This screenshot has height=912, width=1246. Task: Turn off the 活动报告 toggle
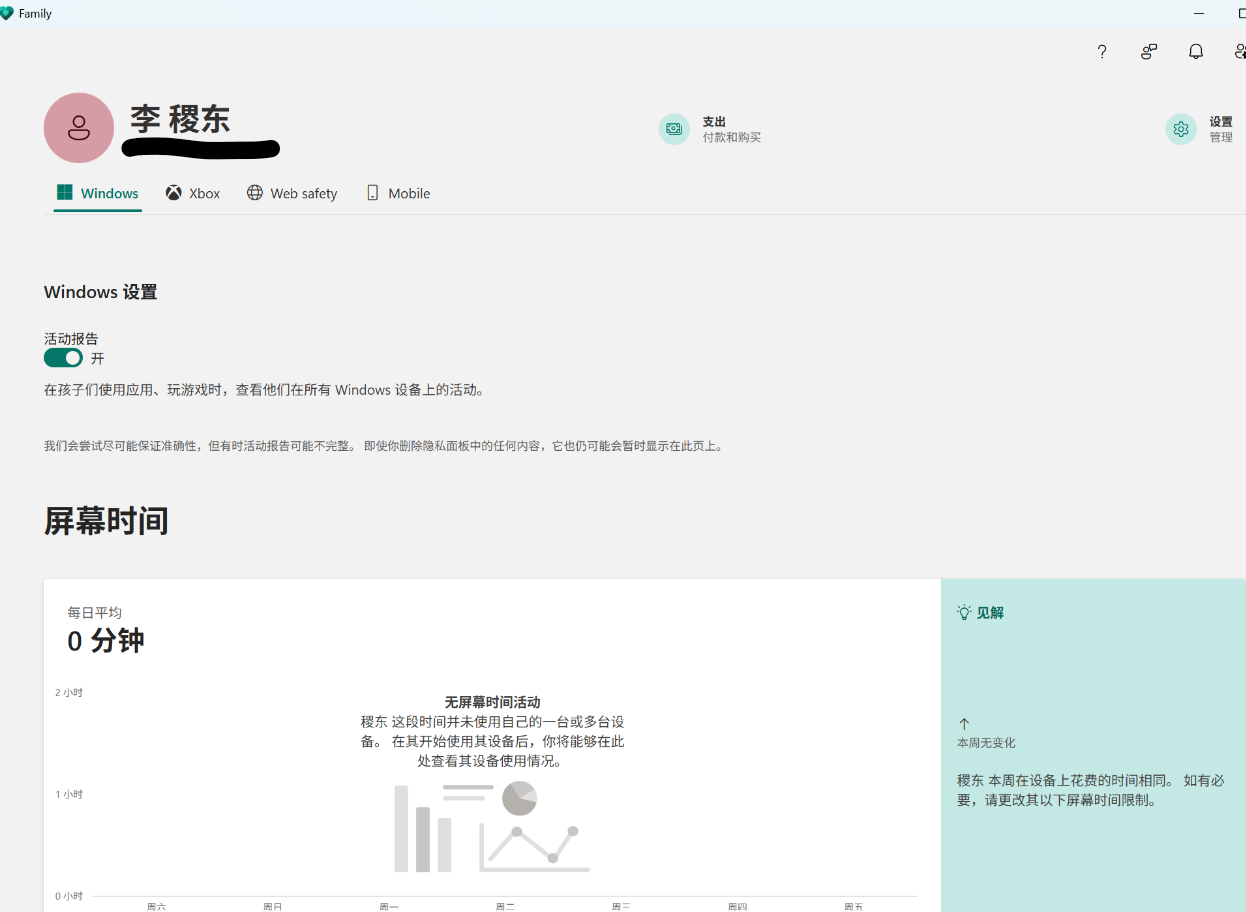(63, 358)
